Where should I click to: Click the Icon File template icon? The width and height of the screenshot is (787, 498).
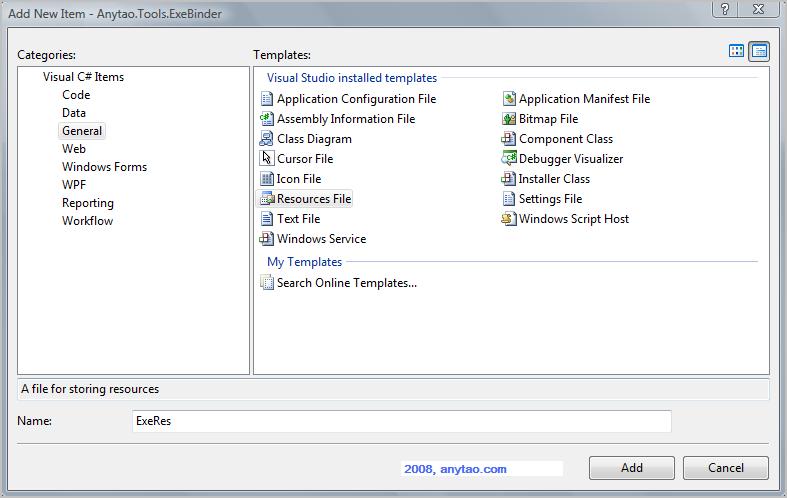point(266,179)
